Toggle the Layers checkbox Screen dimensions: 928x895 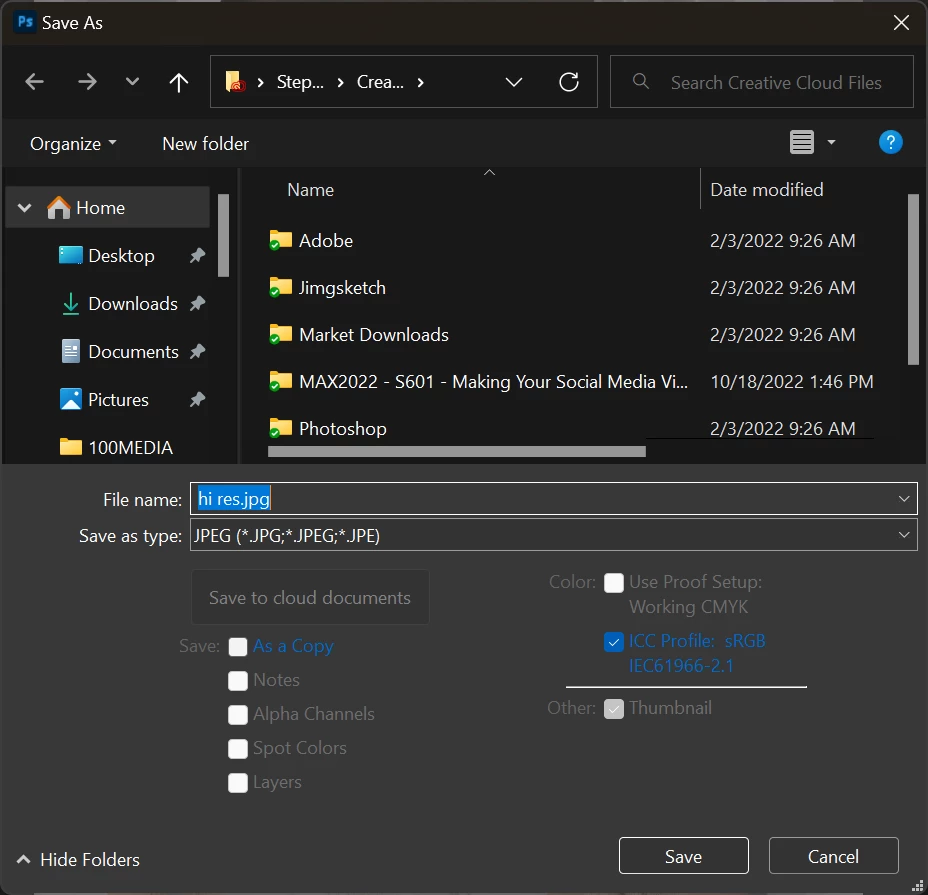click(237, 783)
